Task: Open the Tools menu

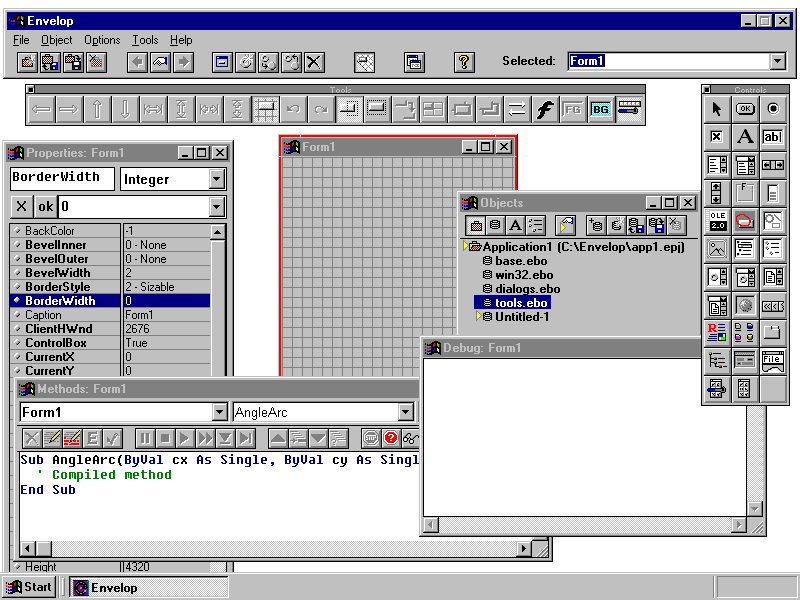Action: 145,40
